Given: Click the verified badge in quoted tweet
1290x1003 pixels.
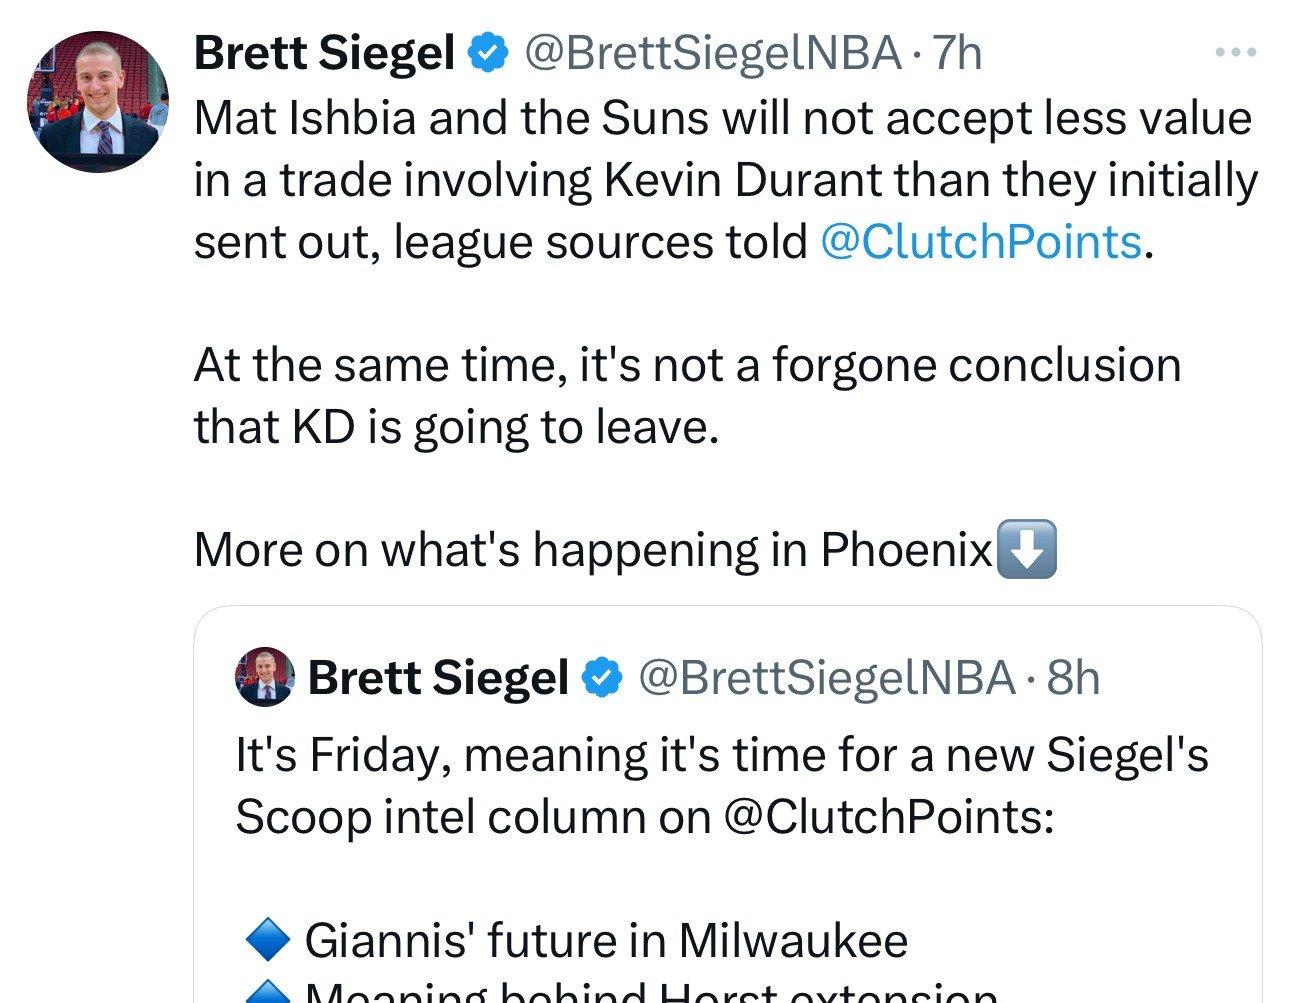Looking at the screenshot, I should pyautogui.click(x=599, y=678).
